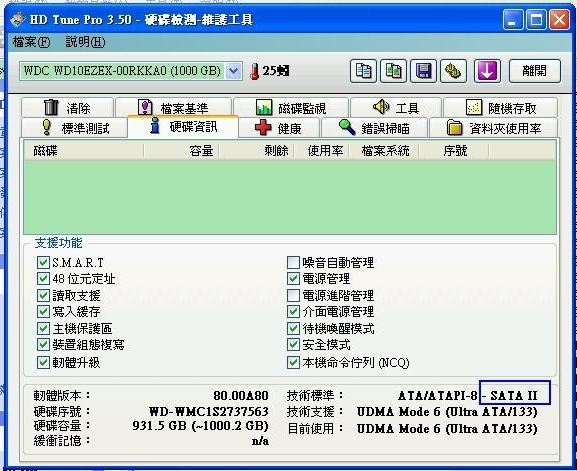Screen dimensions: 577x471
Task: Click the 序號 column header
Action: [x=454, y=150]
